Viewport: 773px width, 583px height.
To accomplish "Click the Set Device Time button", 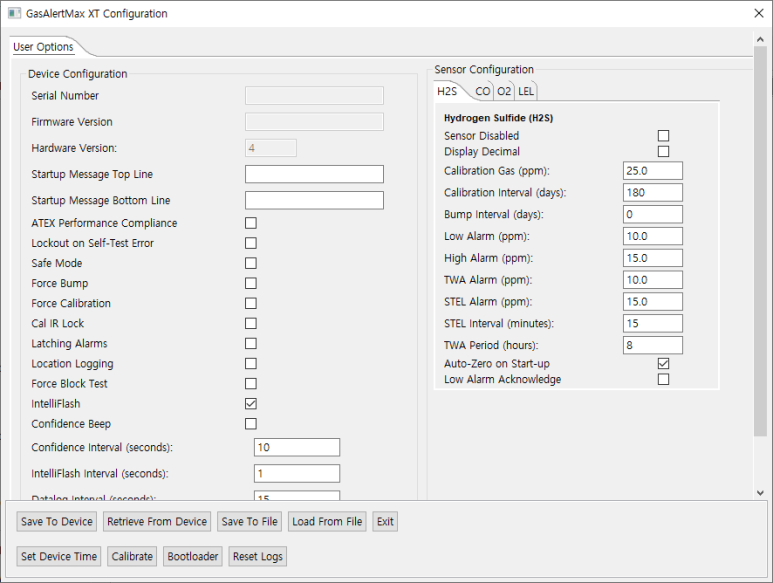I will (x=59, y=556).
